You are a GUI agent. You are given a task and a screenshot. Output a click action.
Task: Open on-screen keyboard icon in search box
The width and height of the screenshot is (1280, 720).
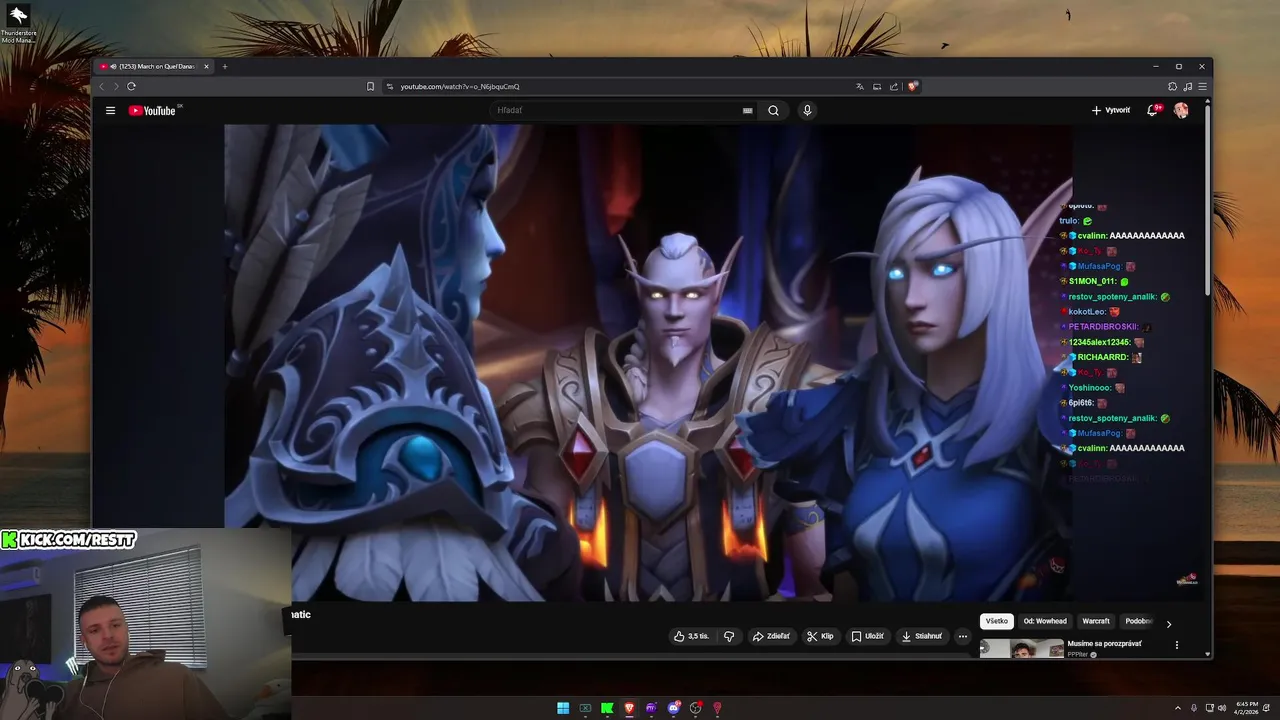(x=747, y=111)
